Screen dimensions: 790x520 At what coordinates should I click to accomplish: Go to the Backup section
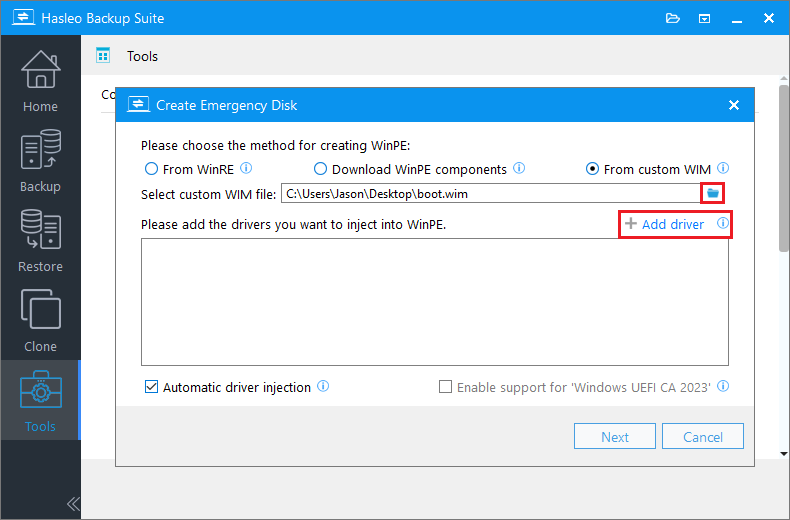[x=40, y=161]
